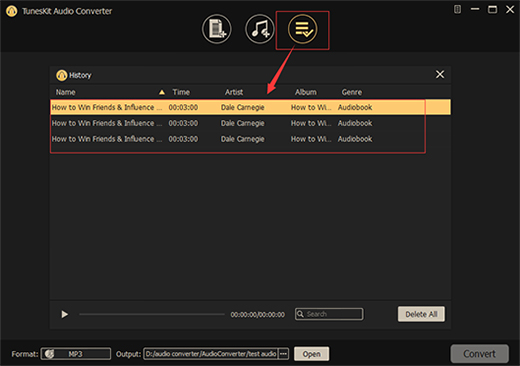Image resolution: width=520 pixels, height=366 pixels.
Task: Browse output folder with the ellipsis button
Action: [x=284, y=354]
